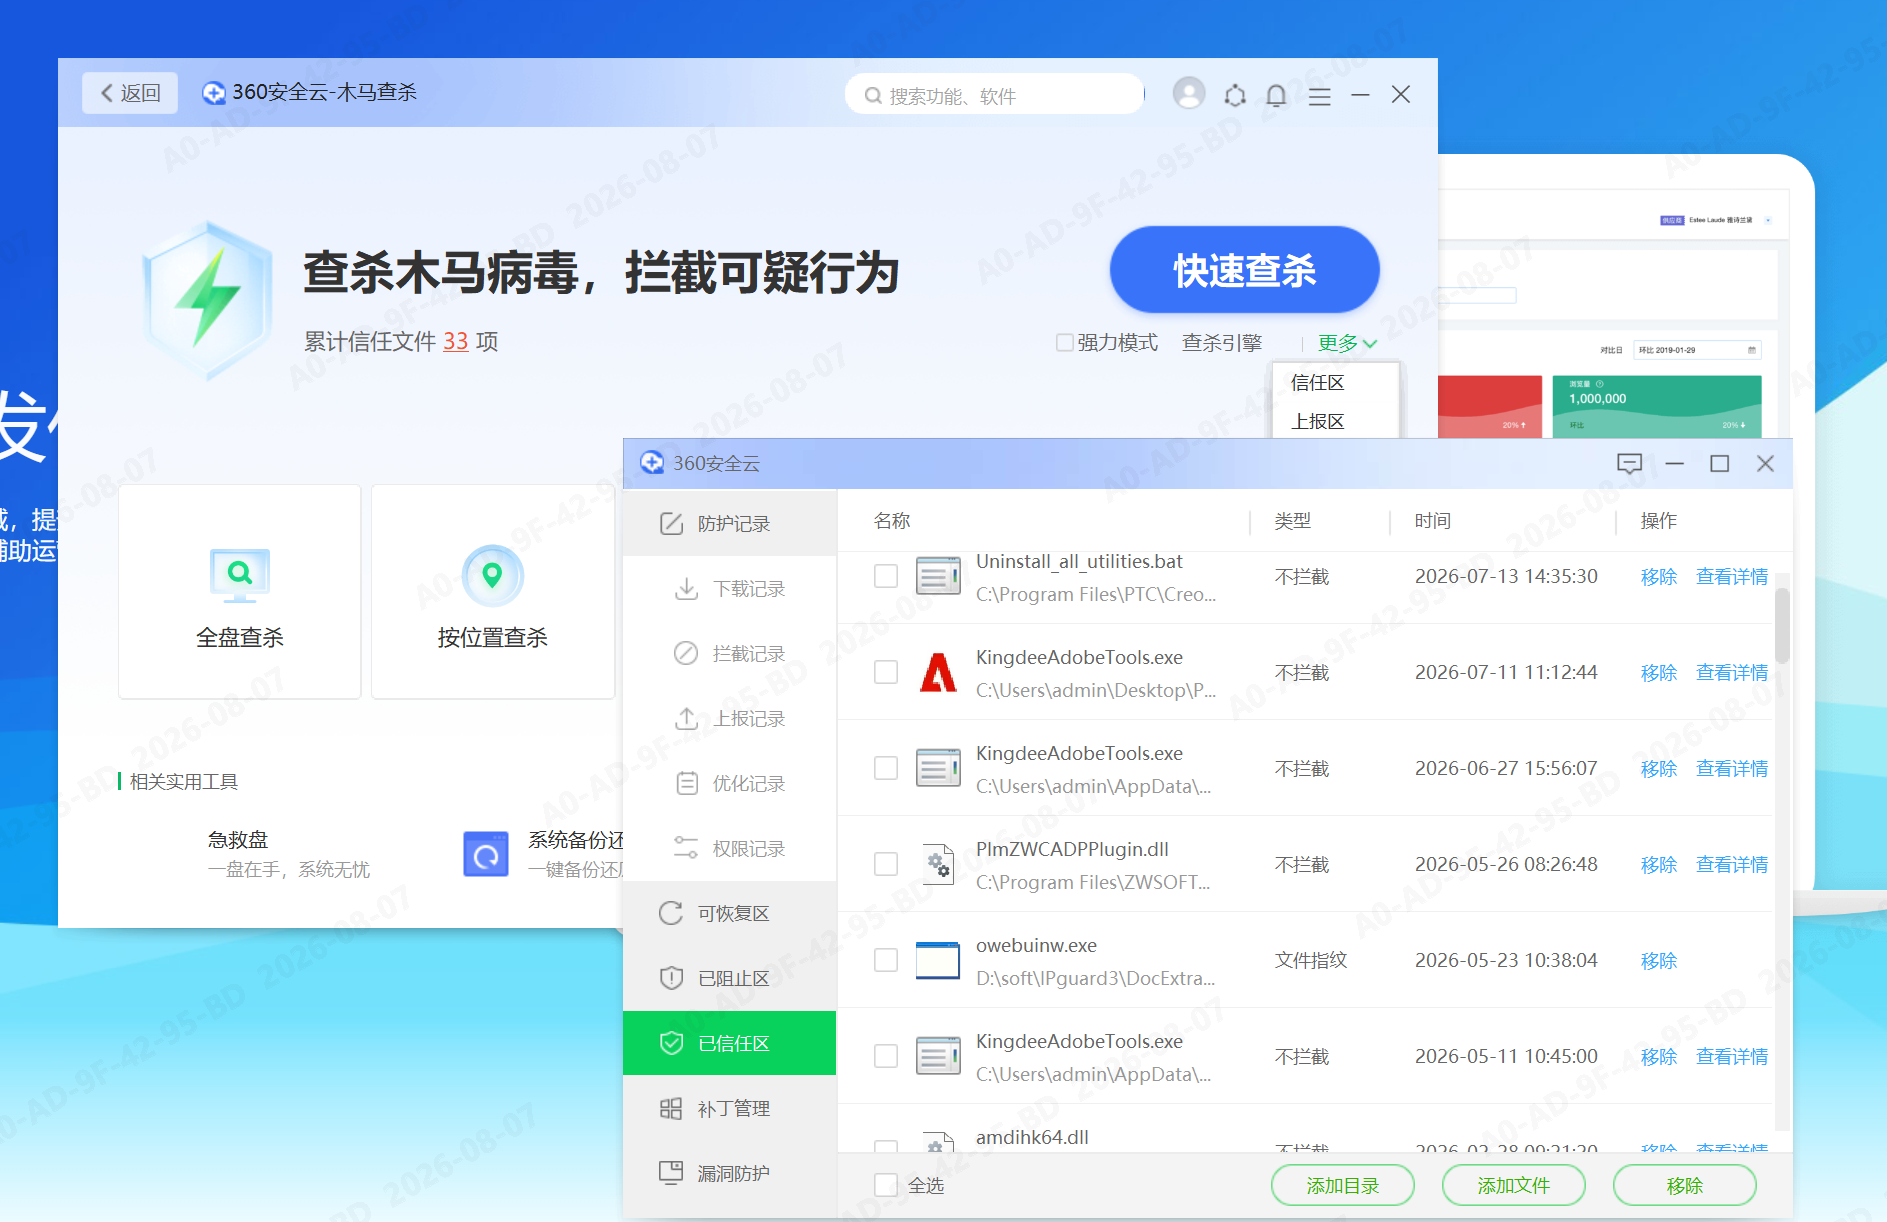Select the 已信任区 tab
The width and height of the screenshot is (1887, 1222).
click(x=730, y=1043)
